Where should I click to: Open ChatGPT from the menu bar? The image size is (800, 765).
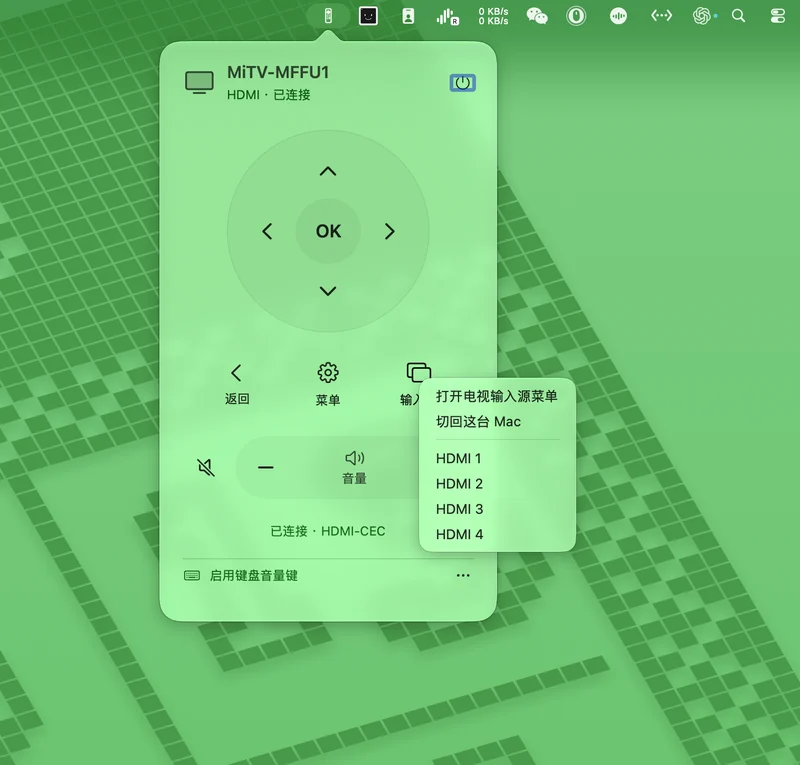(702, 16)
